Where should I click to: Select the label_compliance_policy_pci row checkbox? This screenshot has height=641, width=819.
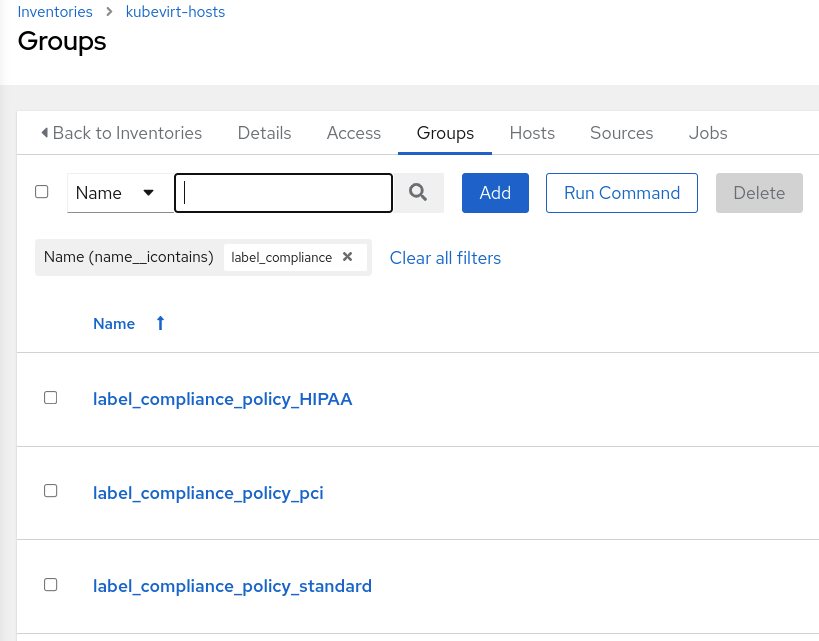51,491
